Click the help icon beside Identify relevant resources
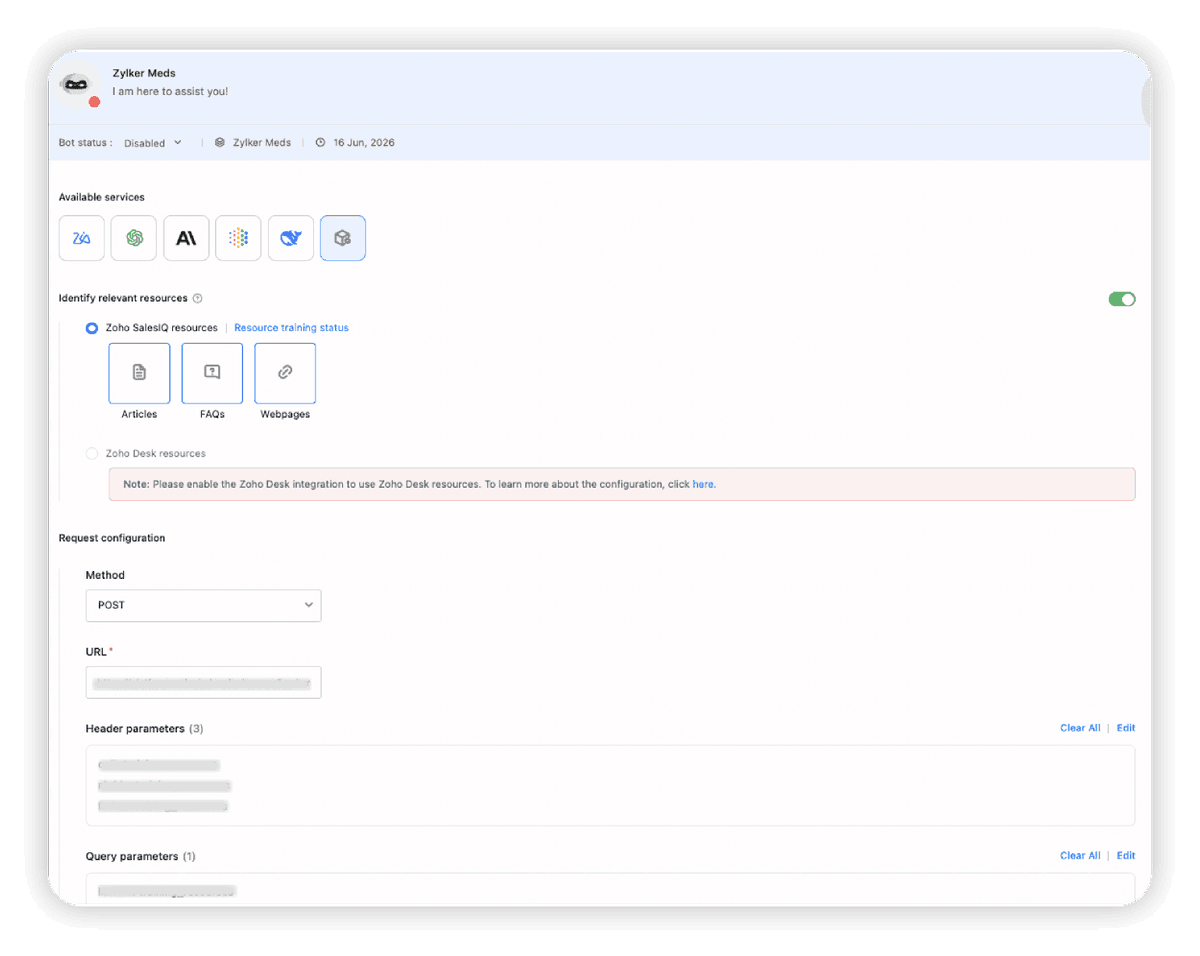1200x956 pixels. click(x=198, y=298)
